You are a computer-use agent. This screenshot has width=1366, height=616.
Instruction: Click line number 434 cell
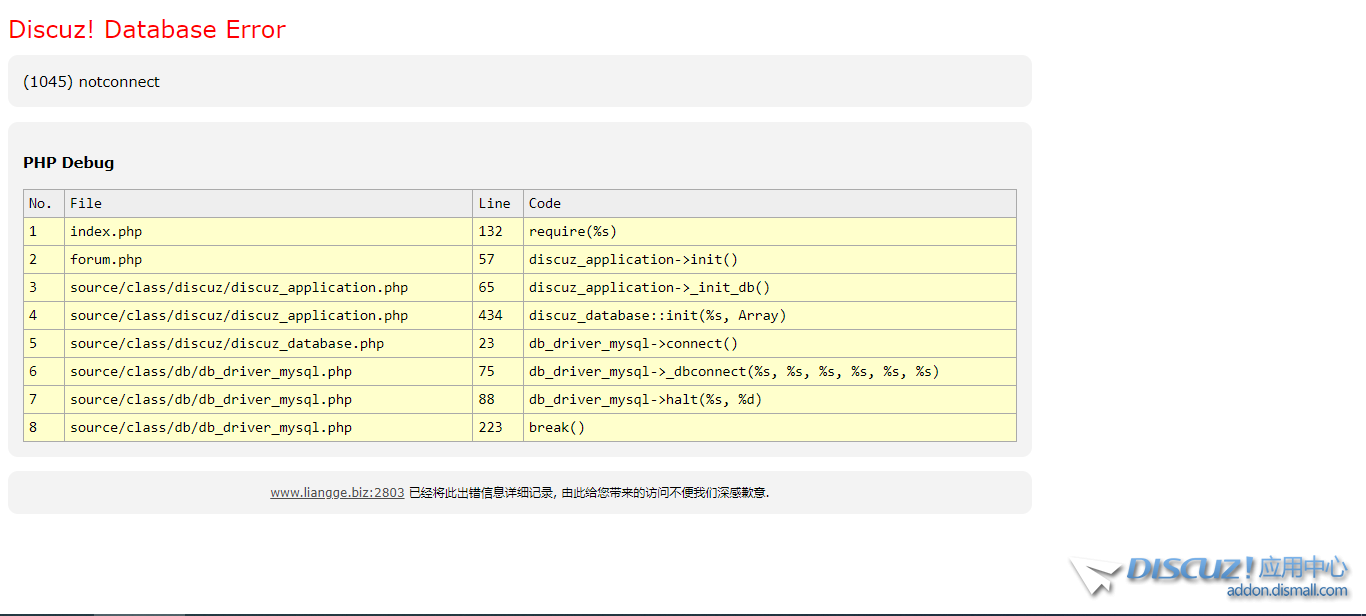491,316
